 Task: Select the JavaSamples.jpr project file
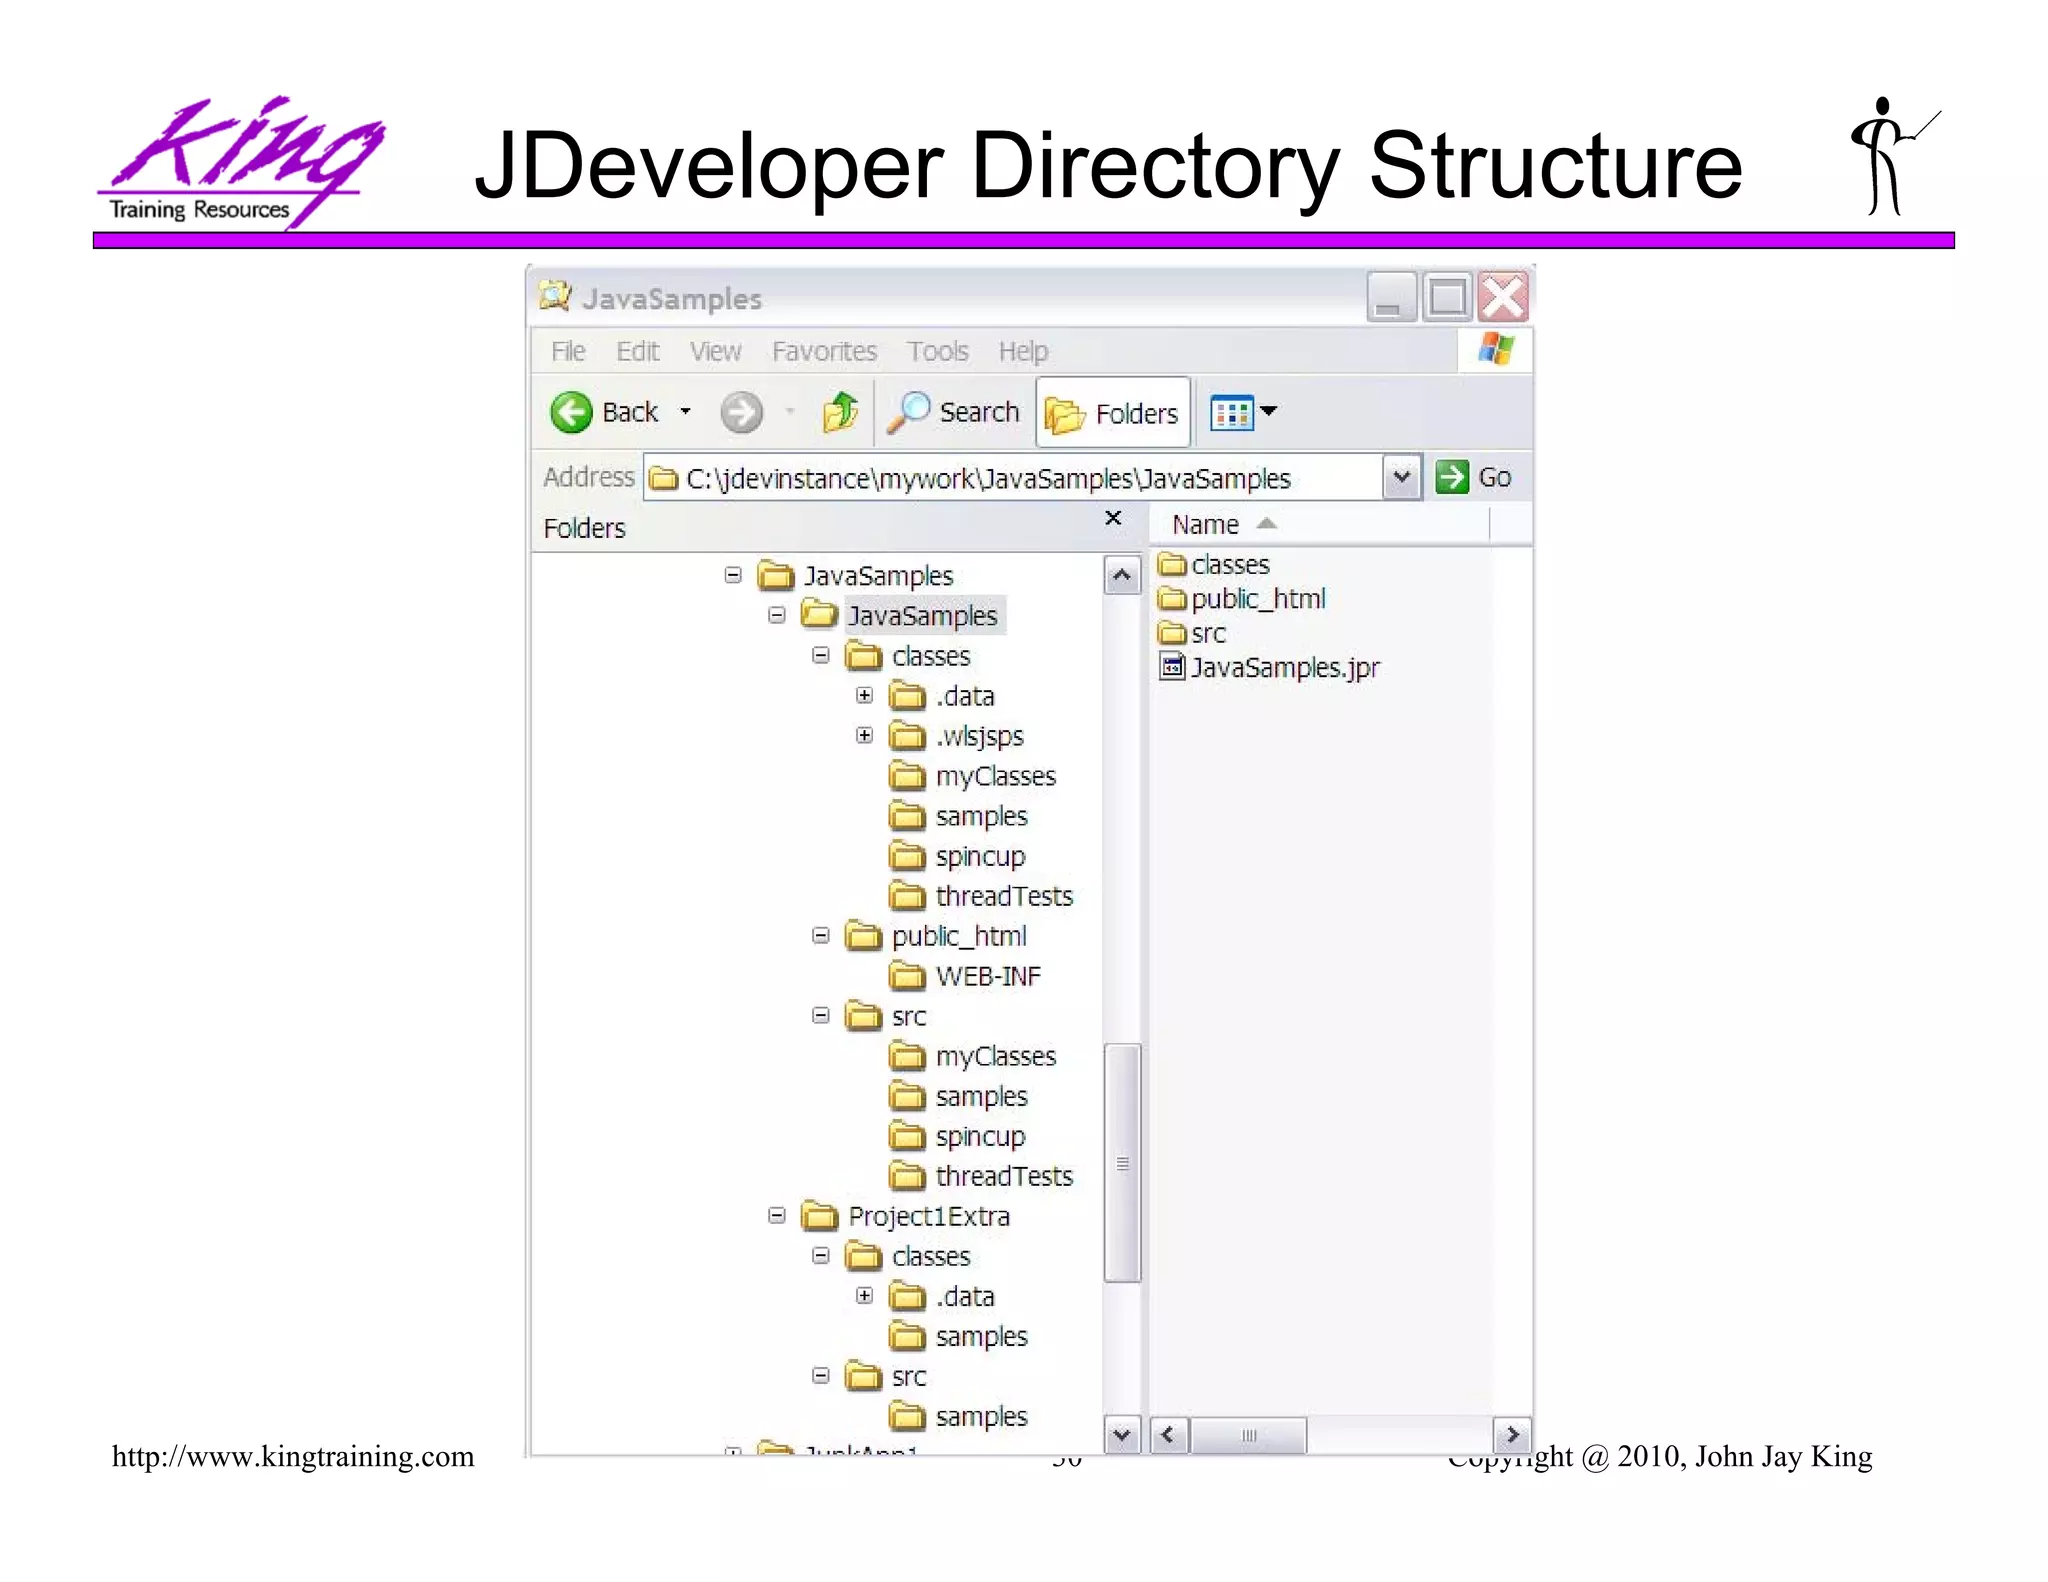[x=1269, y=667]
